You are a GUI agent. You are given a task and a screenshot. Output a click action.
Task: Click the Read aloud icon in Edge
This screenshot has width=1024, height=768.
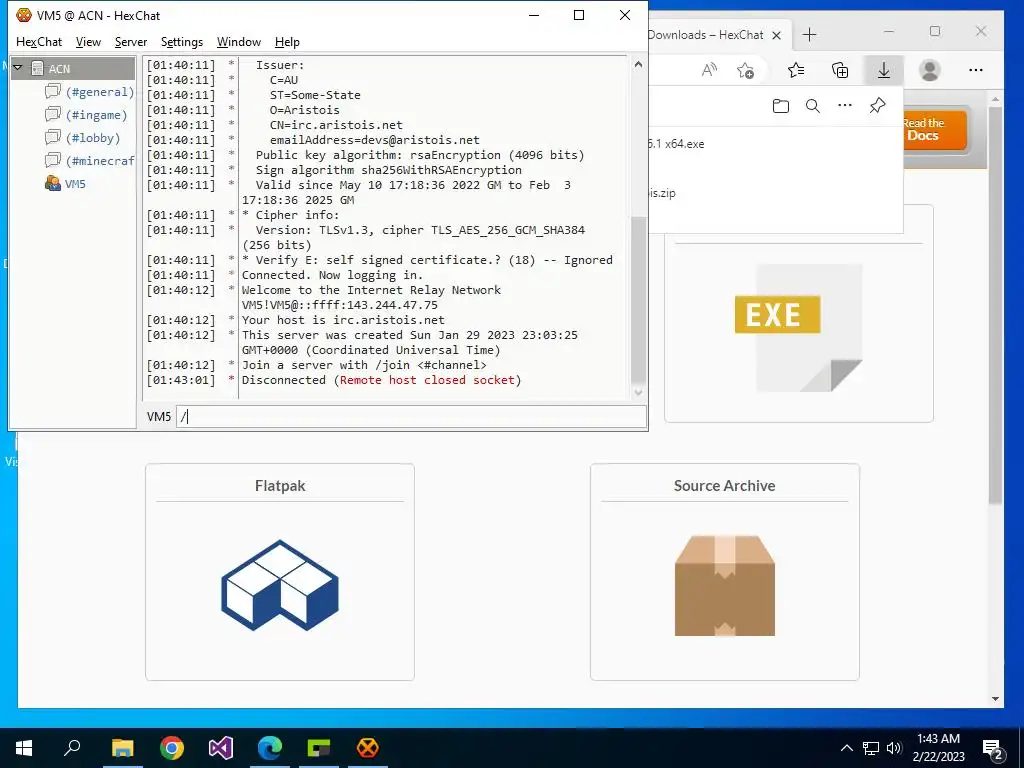pos(709,70)
